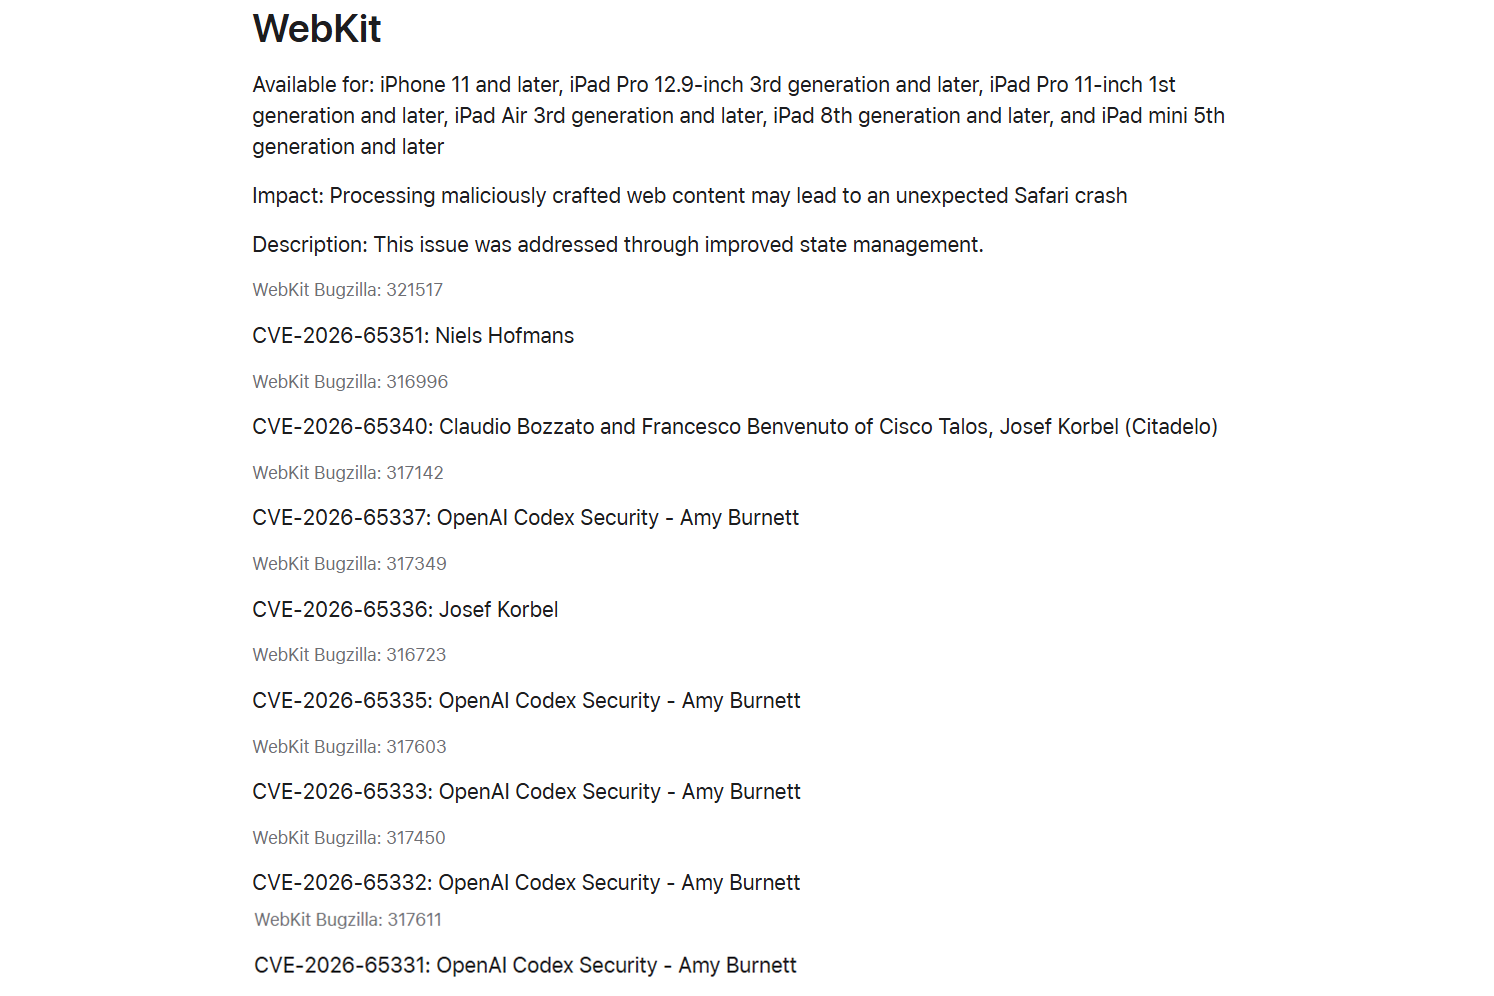Select the CVE-2026-65332 entry
Screen dimensions: 1494x996
click(527, 883)
